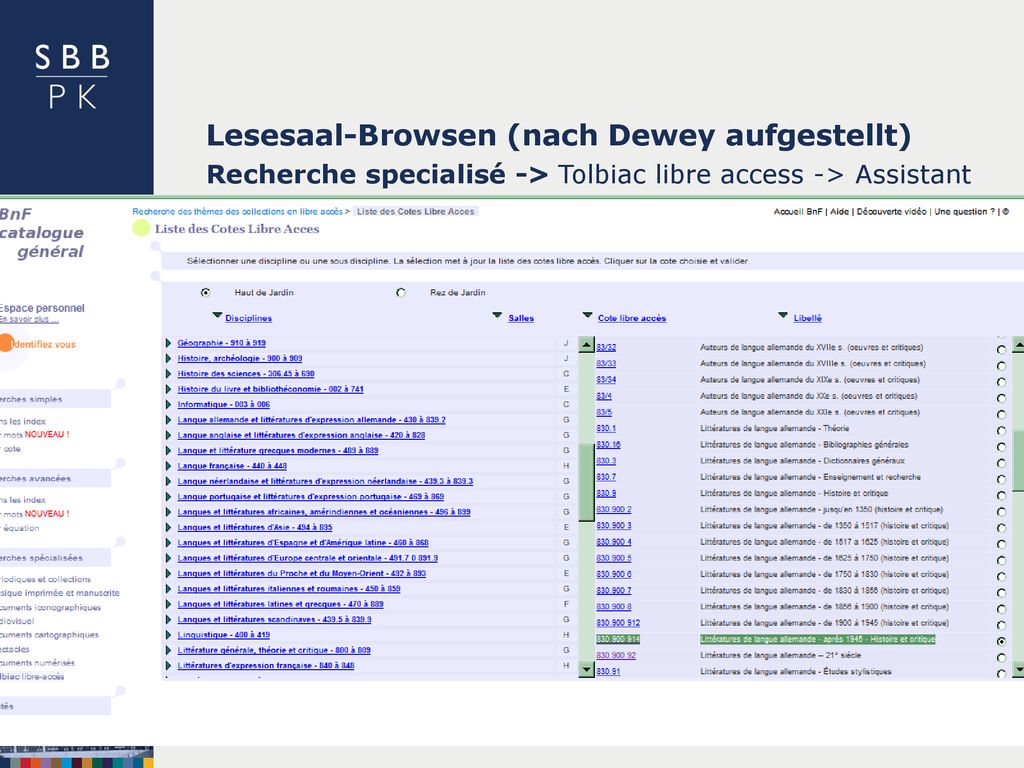Open Langues et littératures italiennes et roumaines

click(289, 588)
